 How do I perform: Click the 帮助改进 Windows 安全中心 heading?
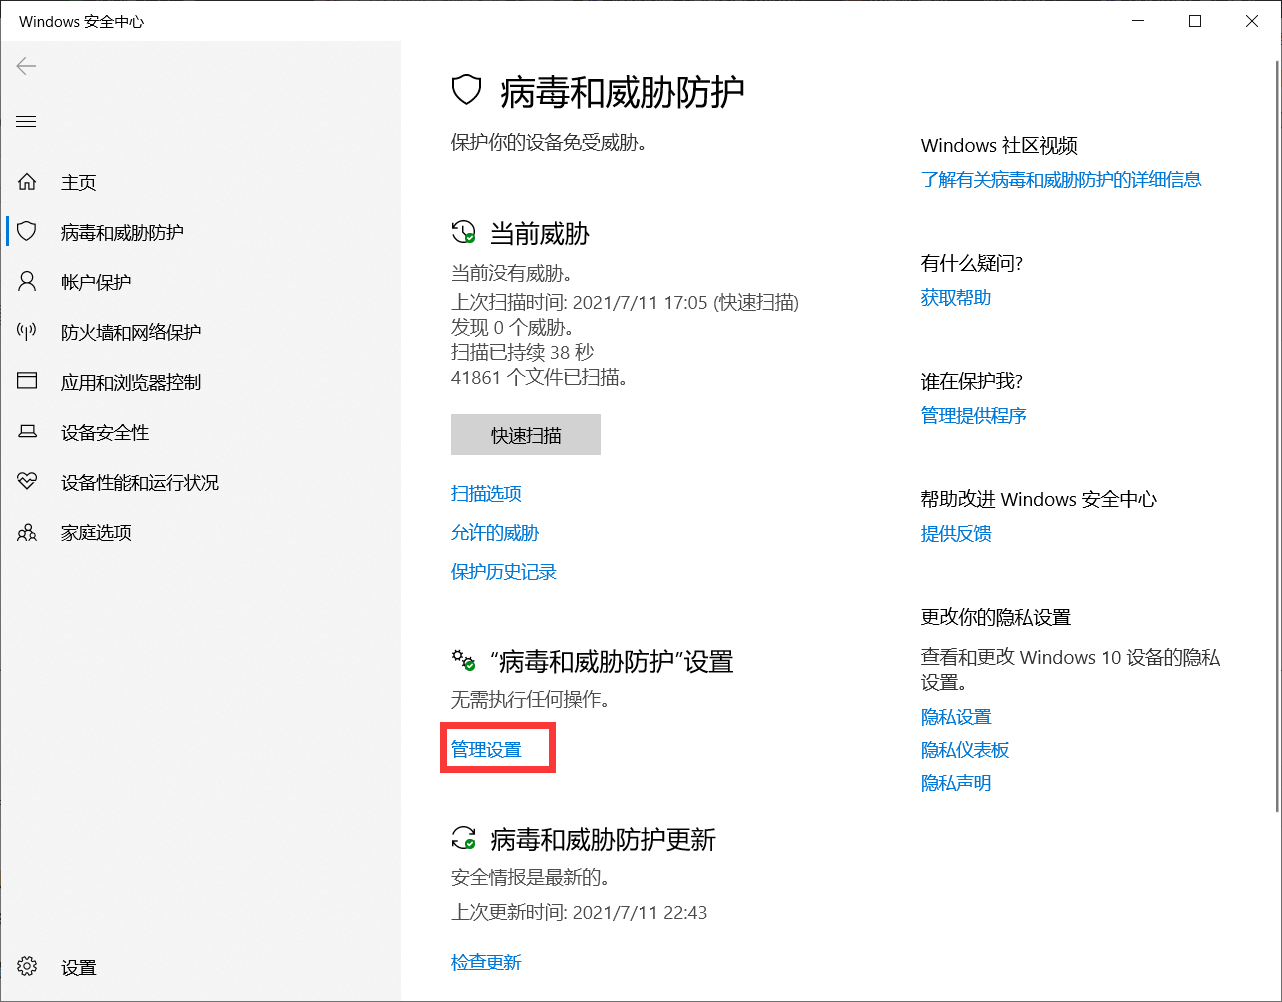1039,499
